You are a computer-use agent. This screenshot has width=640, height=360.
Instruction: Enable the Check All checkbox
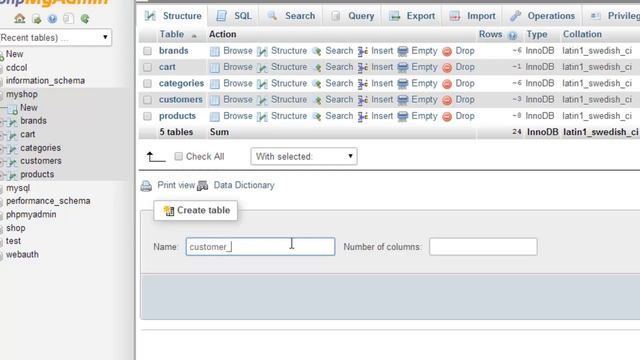coord(178,156)
